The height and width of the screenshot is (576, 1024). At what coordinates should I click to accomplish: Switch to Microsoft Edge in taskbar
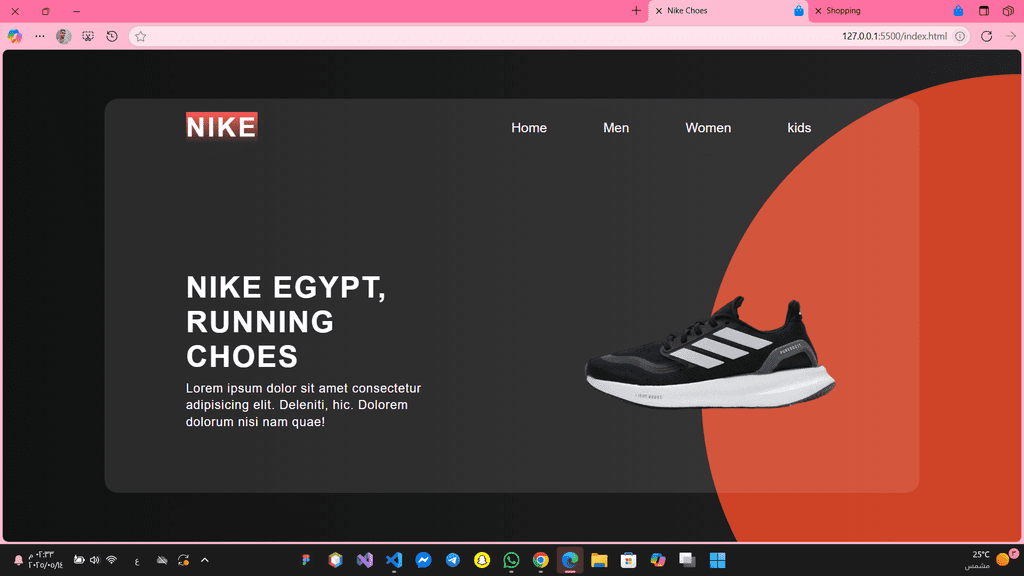569,560
